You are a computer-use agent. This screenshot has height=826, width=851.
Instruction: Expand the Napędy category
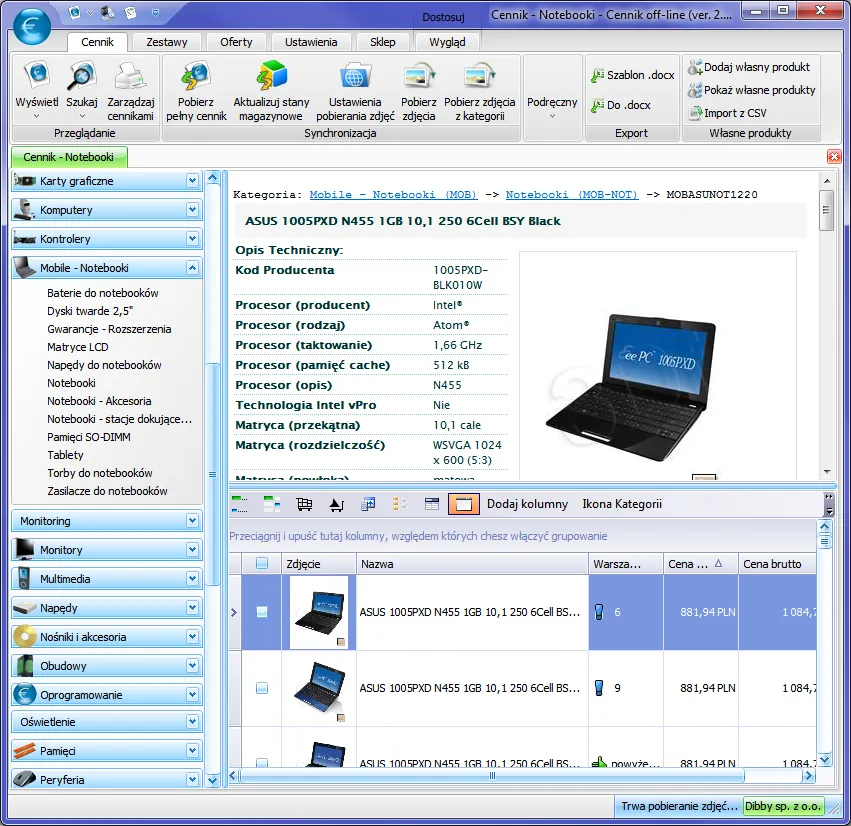tap(192, 608)
